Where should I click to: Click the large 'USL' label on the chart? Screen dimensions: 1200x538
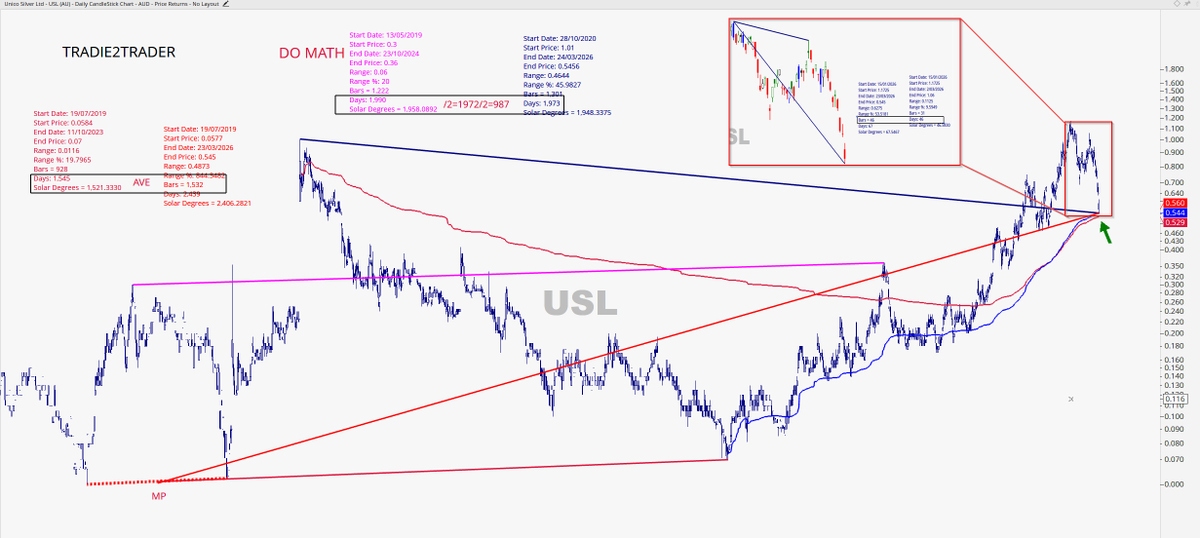coord(581,302)
